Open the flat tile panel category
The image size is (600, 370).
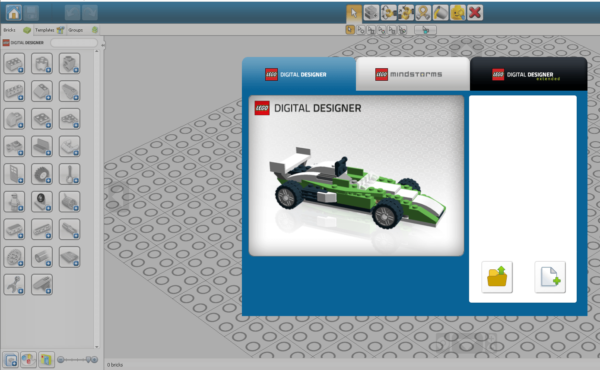coord(69,257)
